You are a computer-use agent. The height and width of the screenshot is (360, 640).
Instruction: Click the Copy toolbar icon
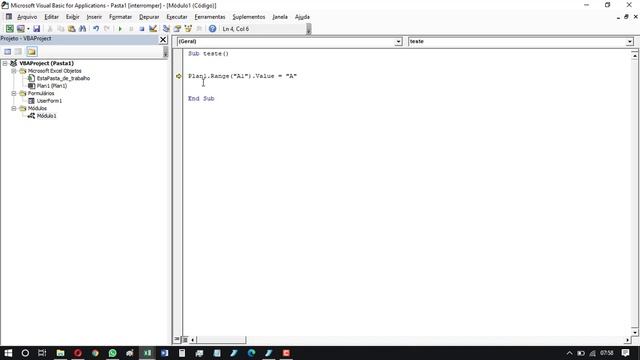click(60, 29)
